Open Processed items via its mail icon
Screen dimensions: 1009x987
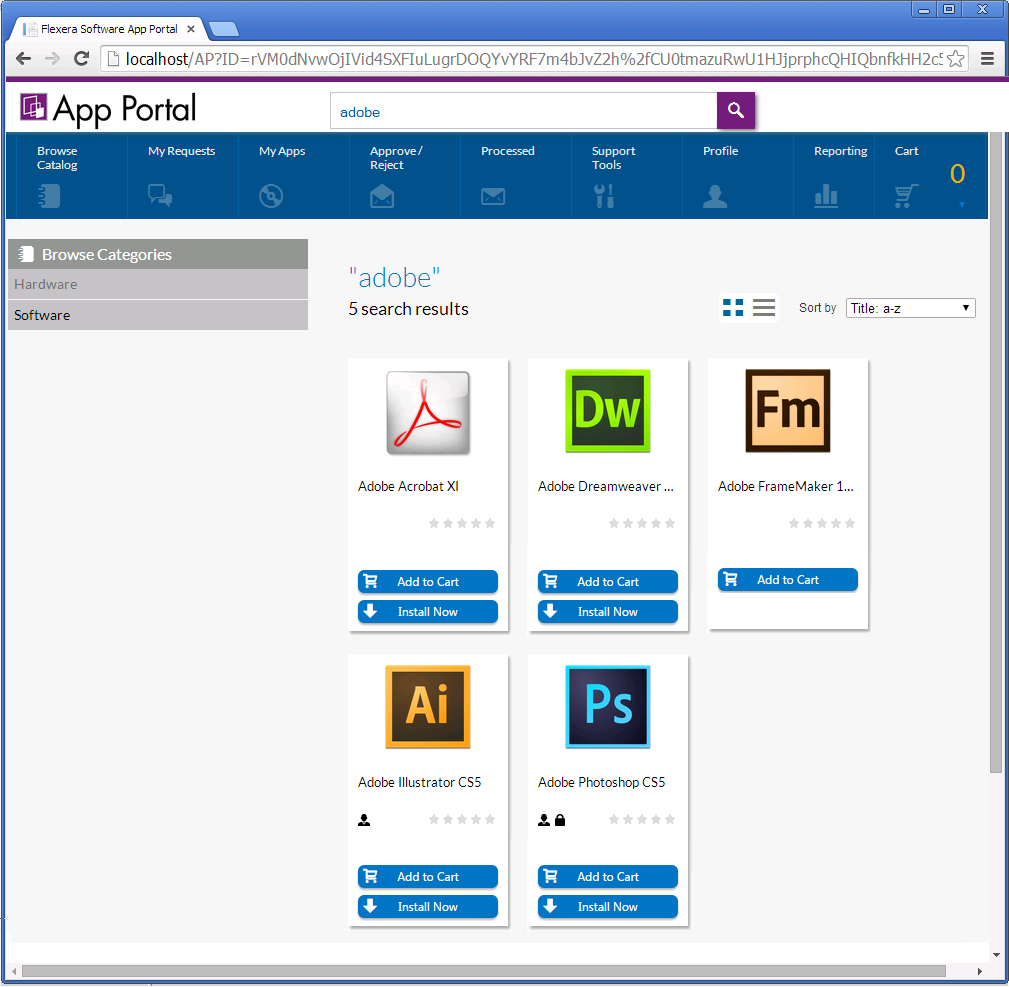492,197
